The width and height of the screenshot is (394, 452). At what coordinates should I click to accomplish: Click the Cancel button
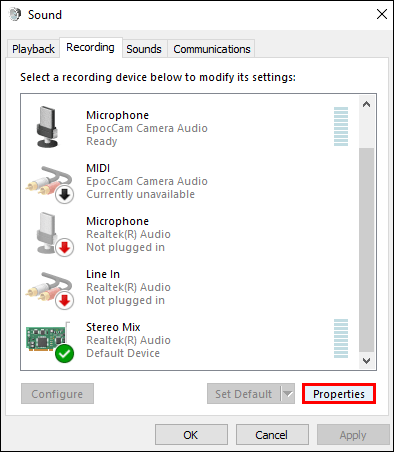tap(272, 435)
